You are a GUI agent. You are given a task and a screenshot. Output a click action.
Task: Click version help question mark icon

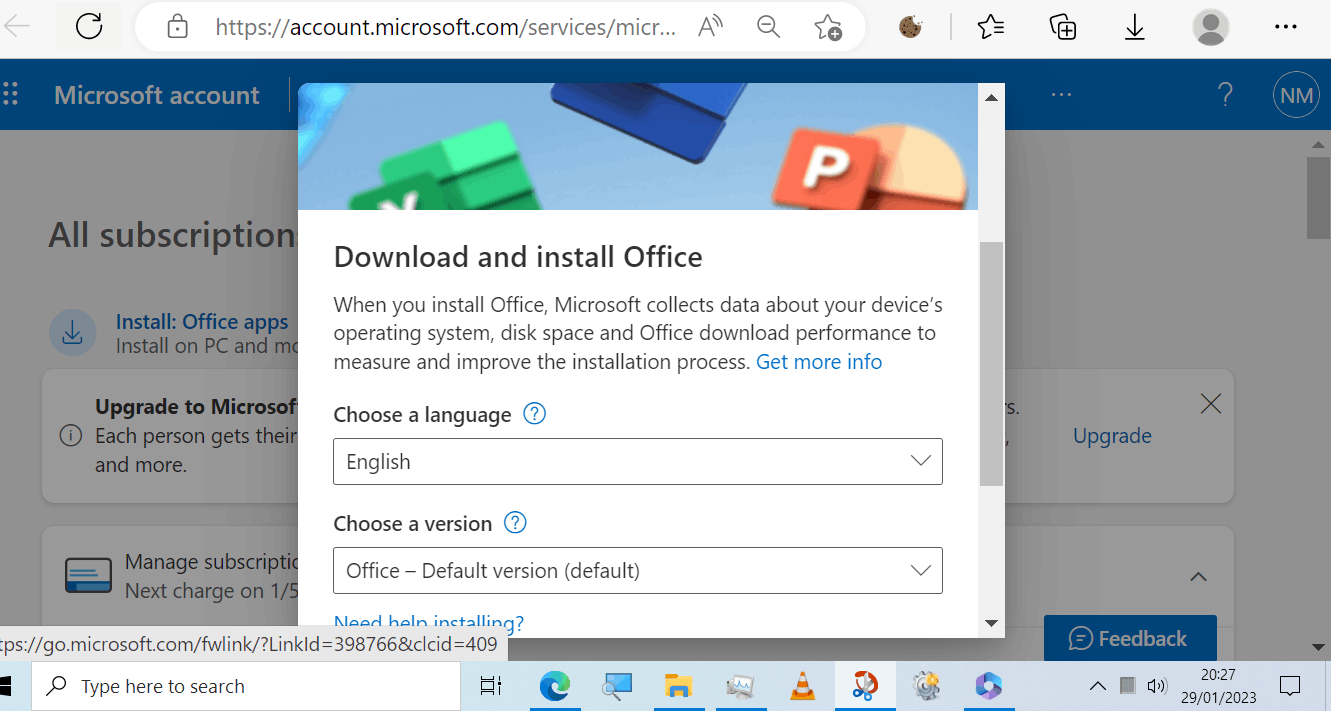(x=515, y=522)
